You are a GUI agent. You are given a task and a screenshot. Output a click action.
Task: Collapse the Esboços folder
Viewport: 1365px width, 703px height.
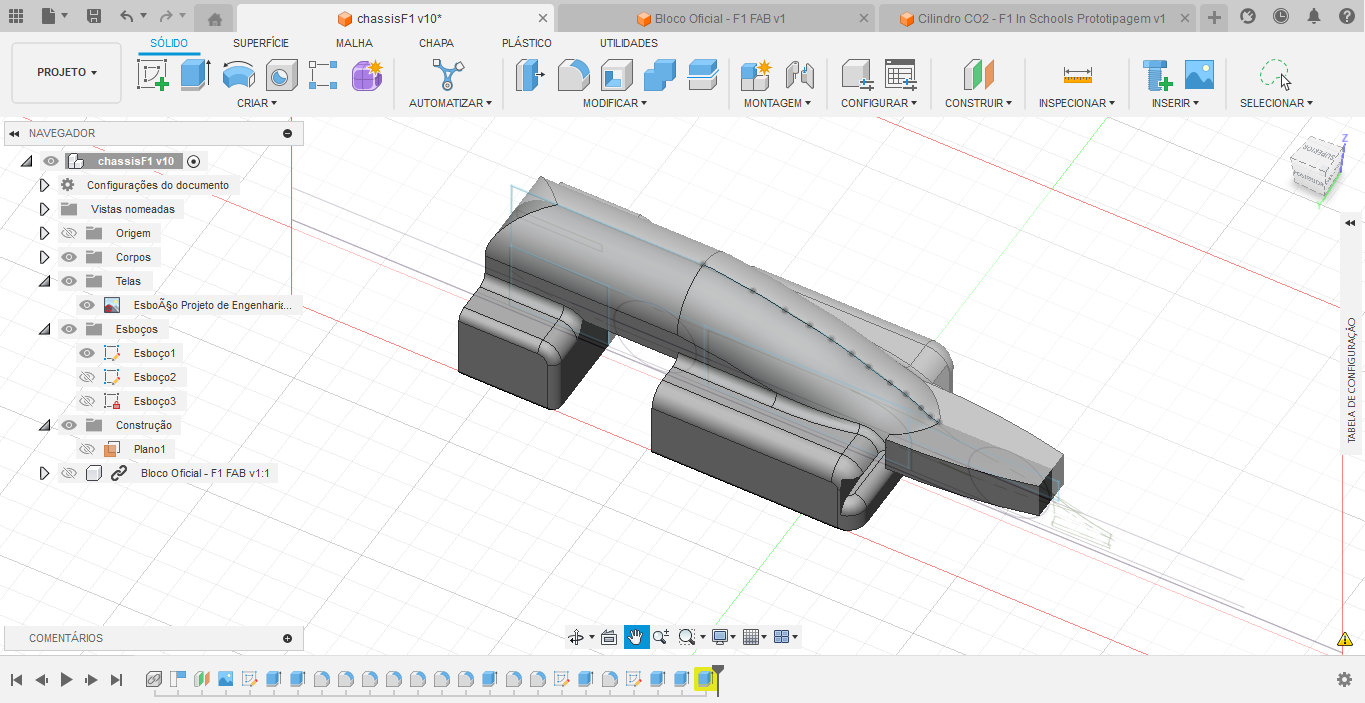(44, 328)
